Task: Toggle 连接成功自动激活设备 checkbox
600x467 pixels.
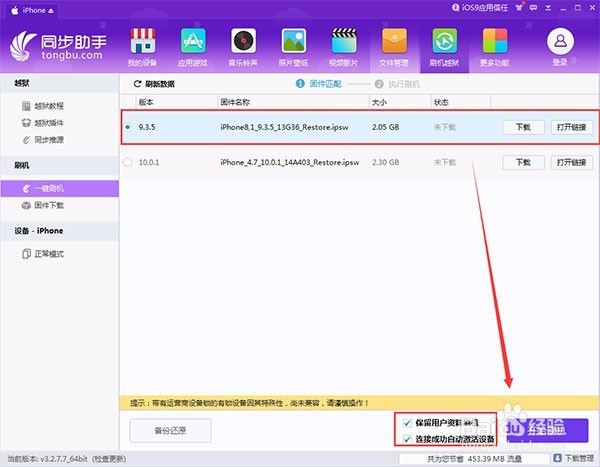Action: 407,439
